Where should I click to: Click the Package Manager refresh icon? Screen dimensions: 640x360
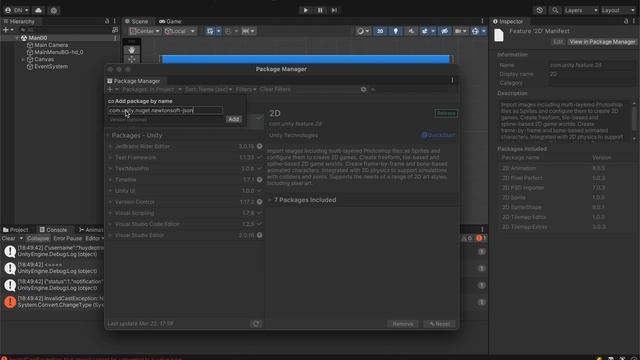256,324
